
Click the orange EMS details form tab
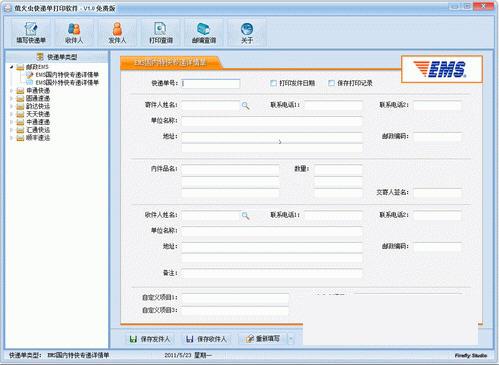click(x=170, y=63)
